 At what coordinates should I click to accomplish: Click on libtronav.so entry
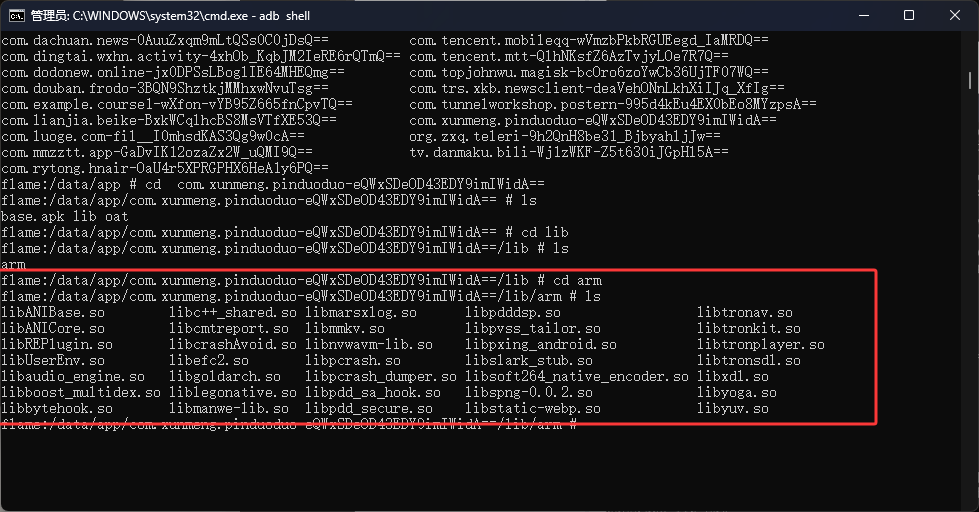tap(745, 313)
